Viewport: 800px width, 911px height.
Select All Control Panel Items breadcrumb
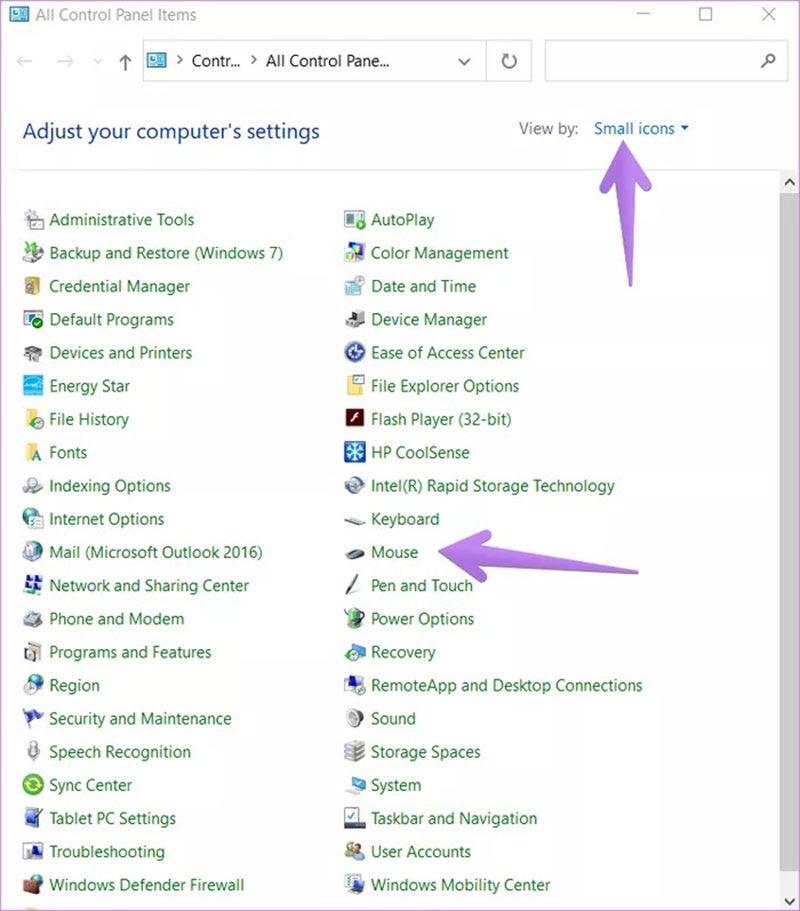pos(328,61)
